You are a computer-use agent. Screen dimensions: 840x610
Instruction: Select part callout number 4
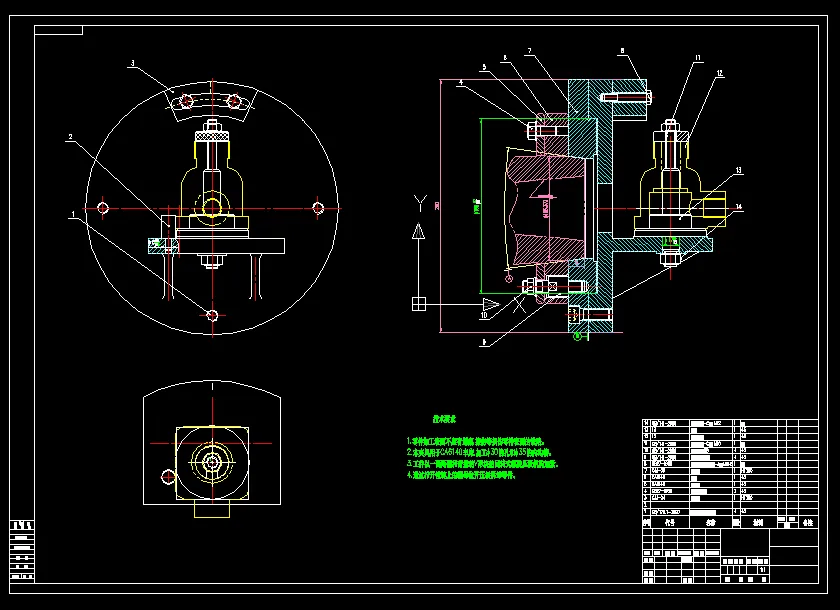pos(461,82)
